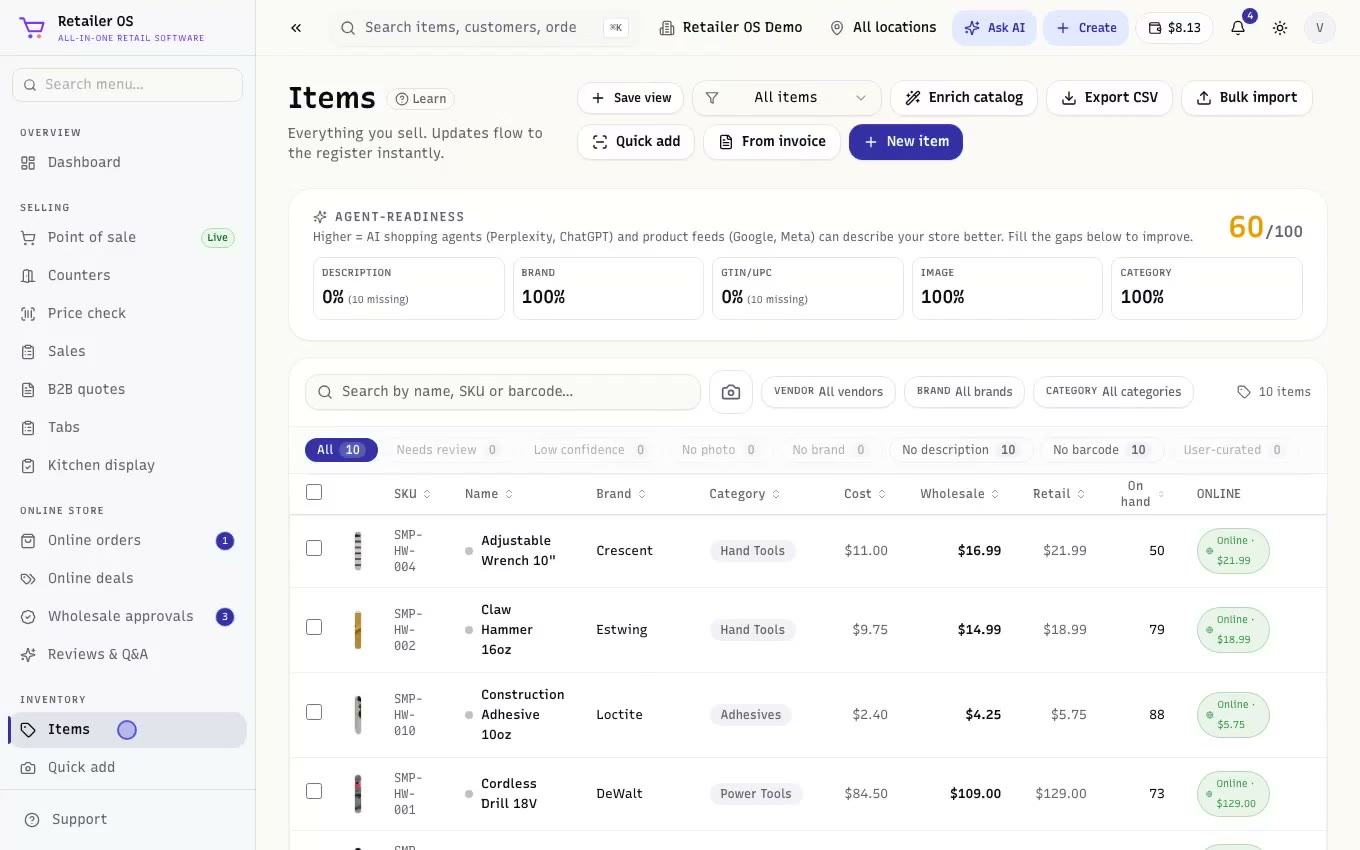
Task: Open B2B quotes page
Action: (127, 389)
